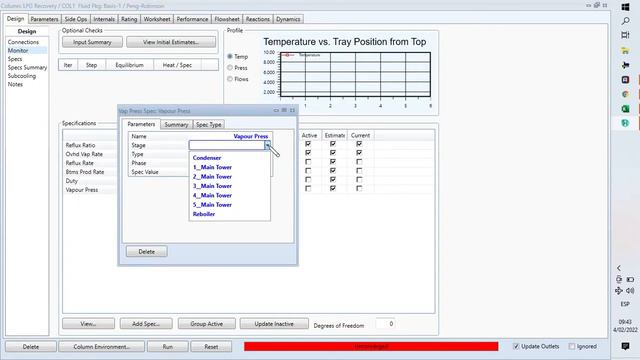
Task: Run the column solver
Action: (x=168, y=347)
